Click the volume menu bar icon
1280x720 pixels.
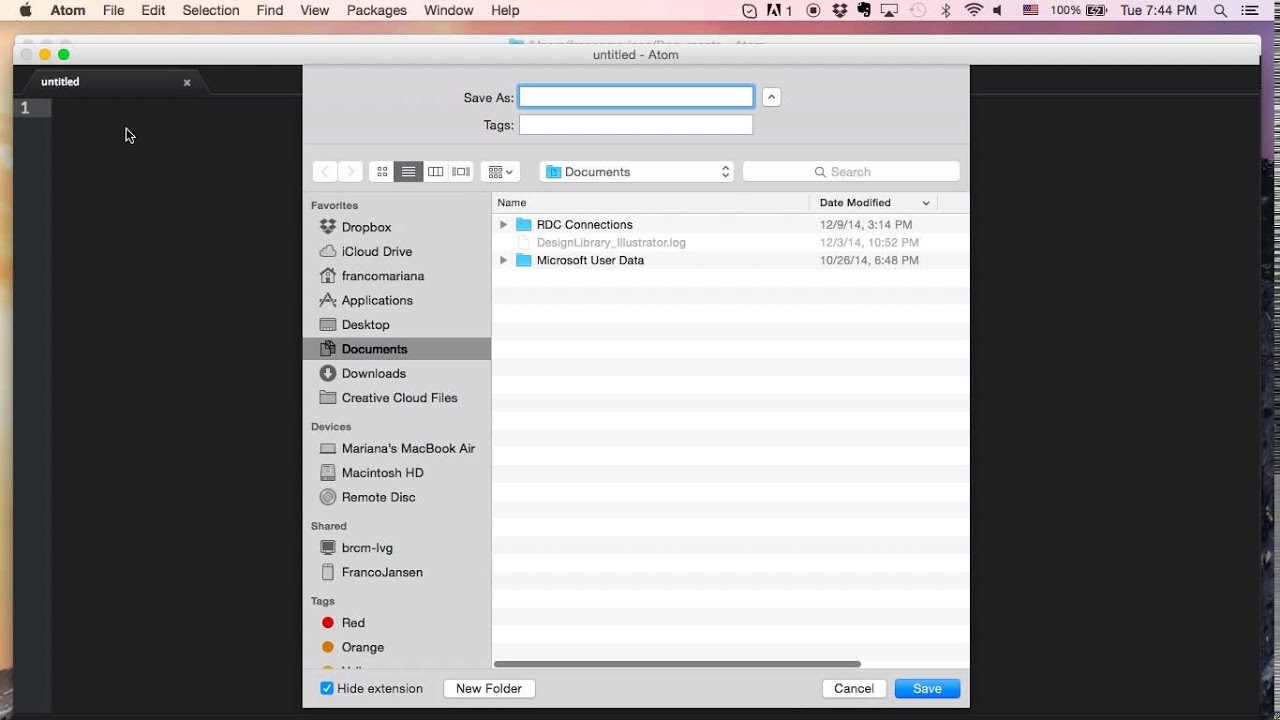pos(999,10)
